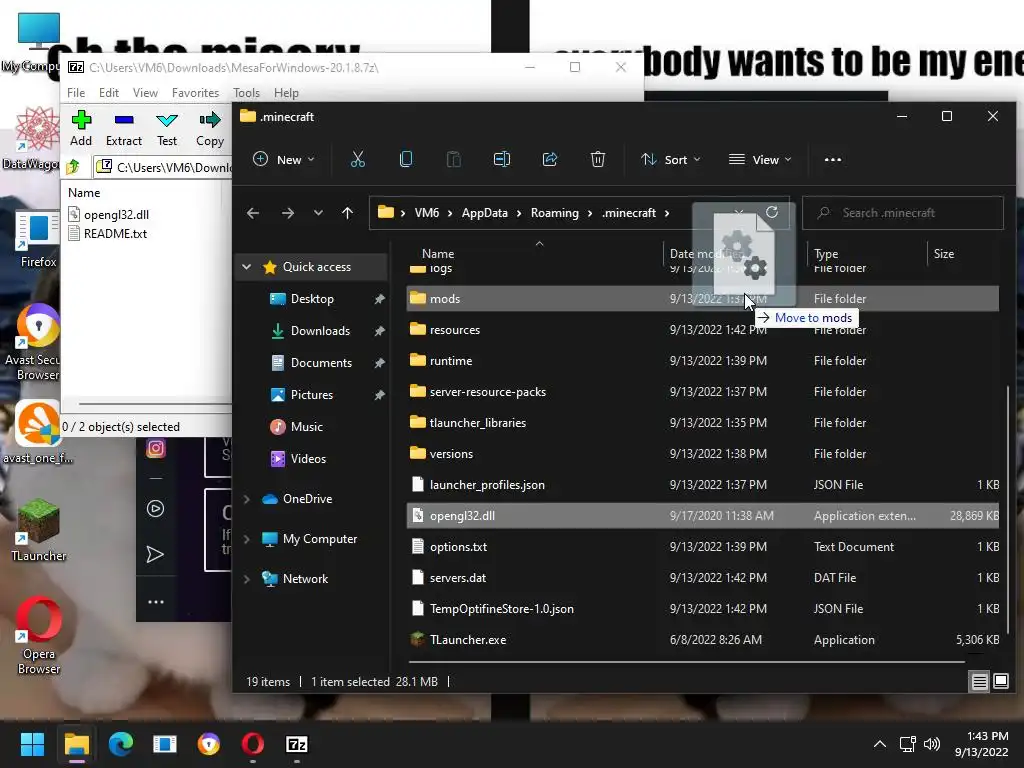Click the 7-Zip Copy button
This screenshot has width=1024, height=768.
[210, 128]
